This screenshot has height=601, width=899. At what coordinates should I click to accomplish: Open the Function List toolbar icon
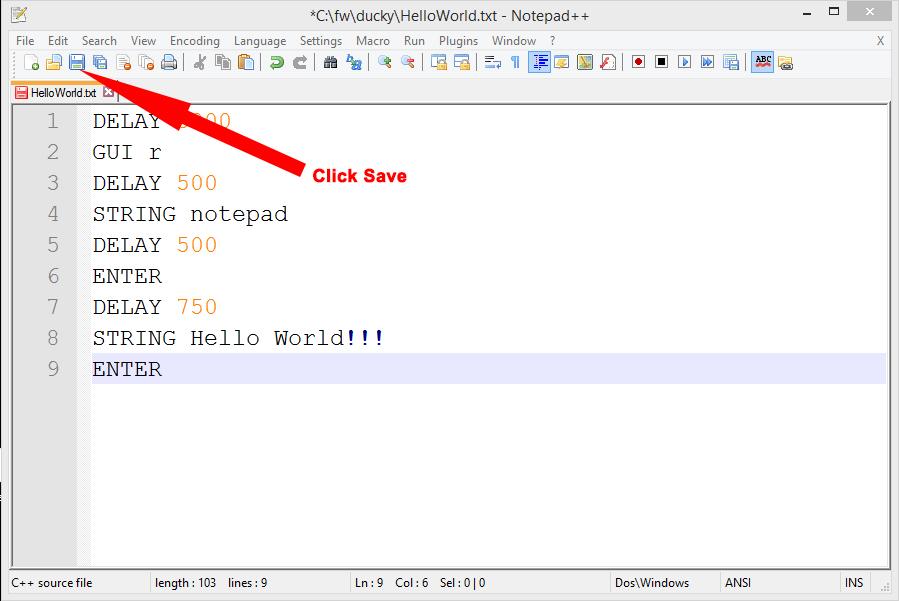[x=608, y=62]
